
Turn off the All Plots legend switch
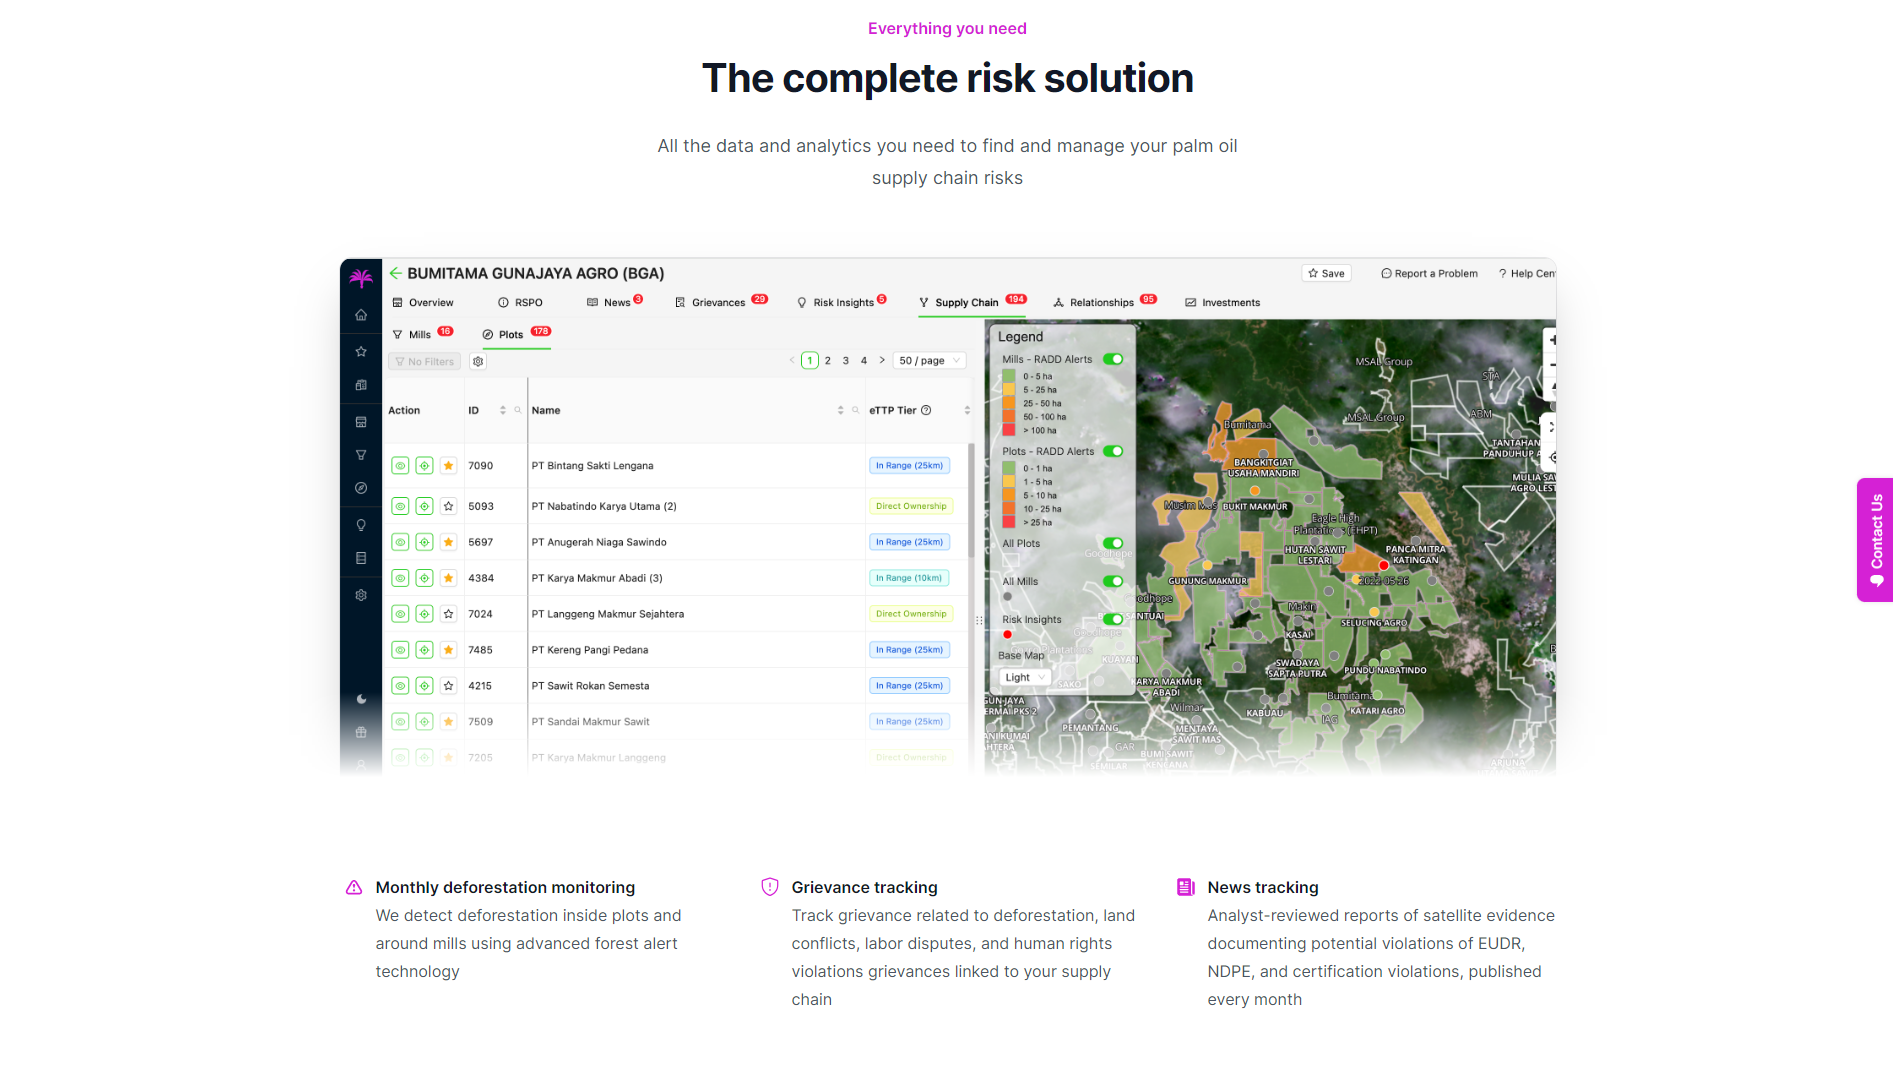pyautogui.click(x=1113, y=543)
